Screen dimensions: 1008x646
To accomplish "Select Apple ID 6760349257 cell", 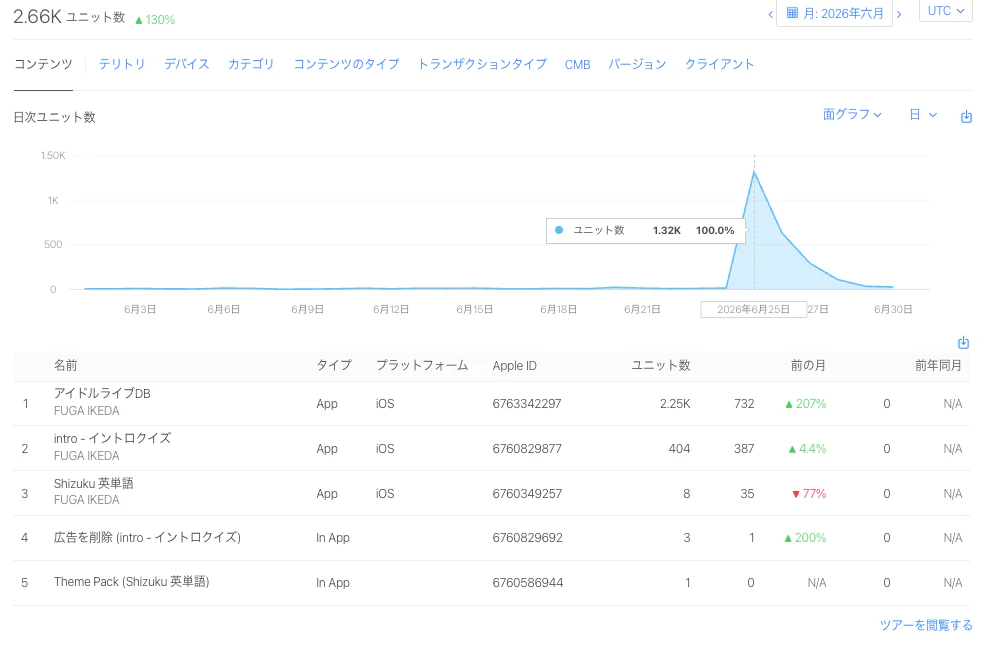I will 527,494.
